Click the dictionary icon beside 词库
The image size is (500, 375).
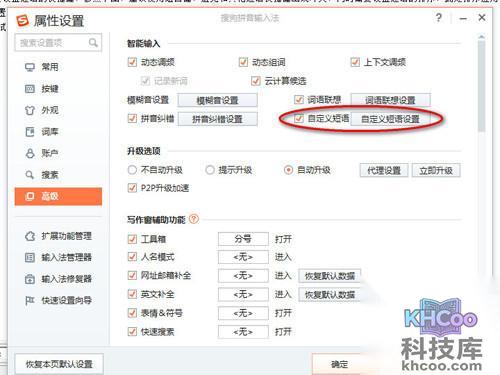tap(30, 132)
